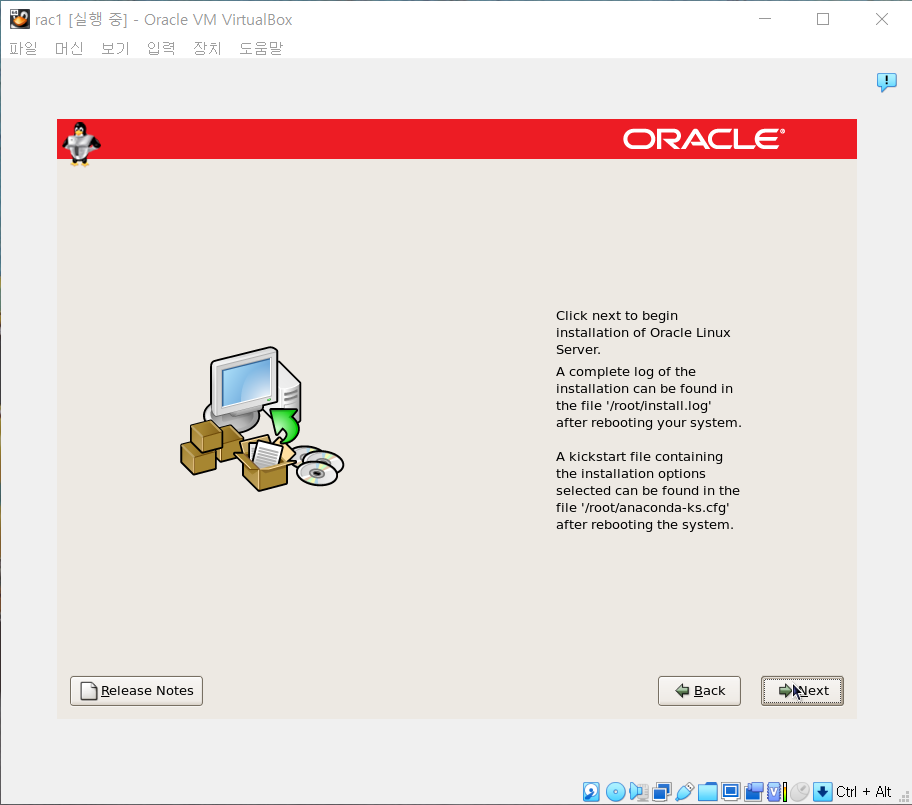Image resolution: width=912 pixels, height=805 pixels.
Task: Open the 도움말 menu
Action: (x=261, y=48)
